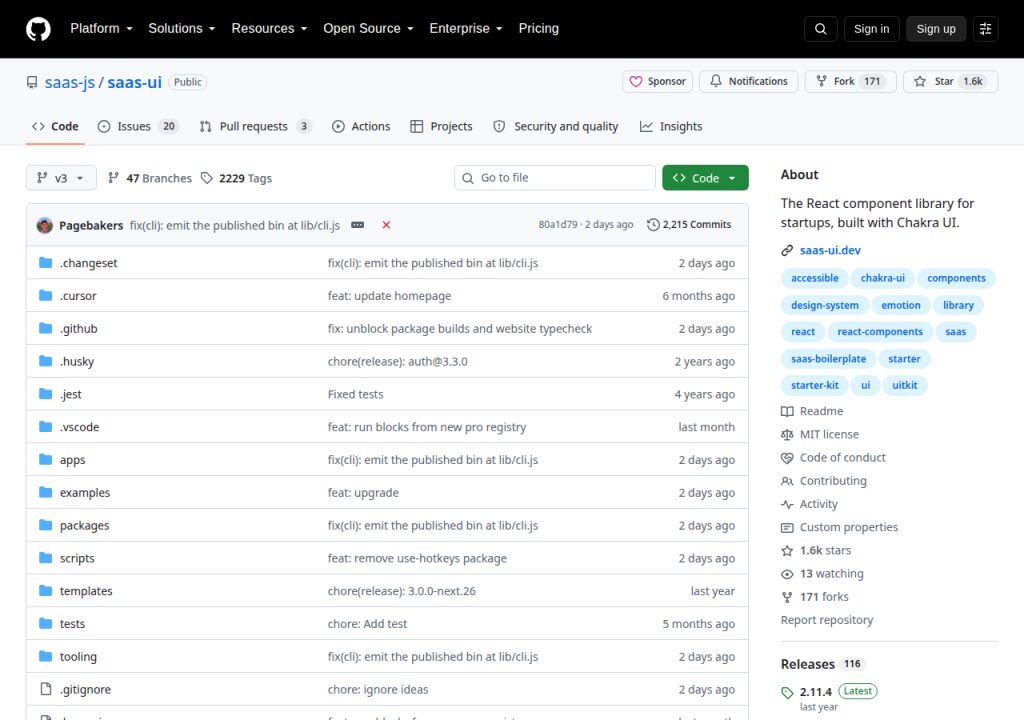Open the packages folder
The height and width of the screenshot is (720, 1024).
click(x=84, y=526)
